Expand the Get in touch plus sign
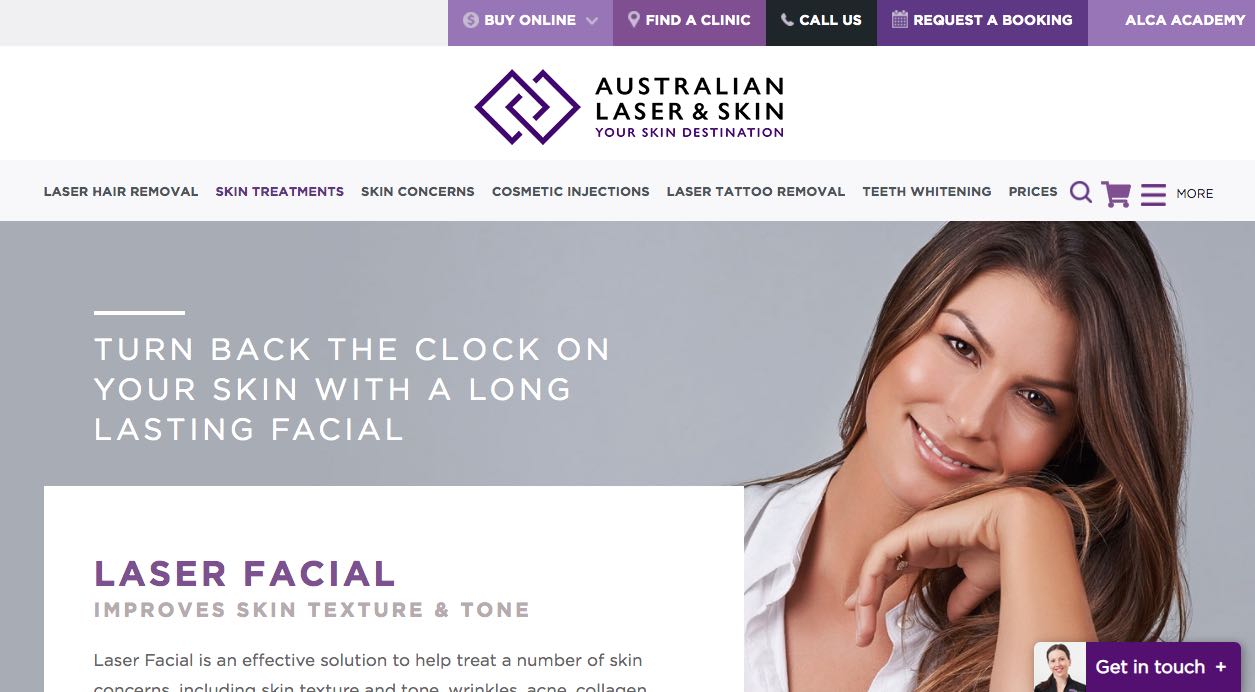The height and width of the screenshot is (692, 1255). click(x=1220, y=667)
